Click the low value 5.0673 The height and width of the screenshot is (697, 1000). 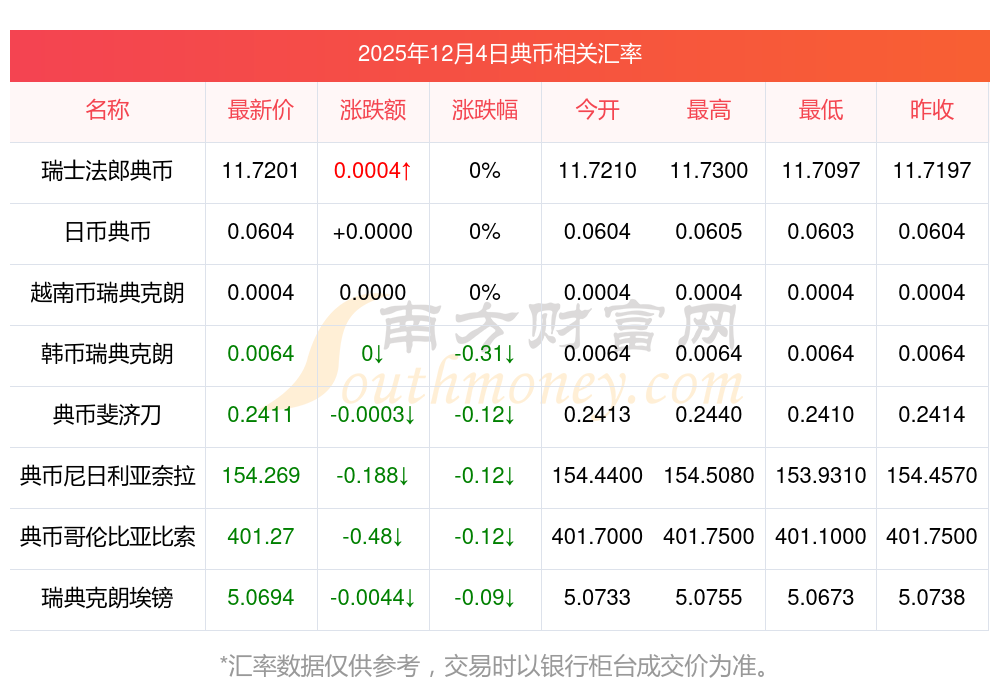coord(821,598)
